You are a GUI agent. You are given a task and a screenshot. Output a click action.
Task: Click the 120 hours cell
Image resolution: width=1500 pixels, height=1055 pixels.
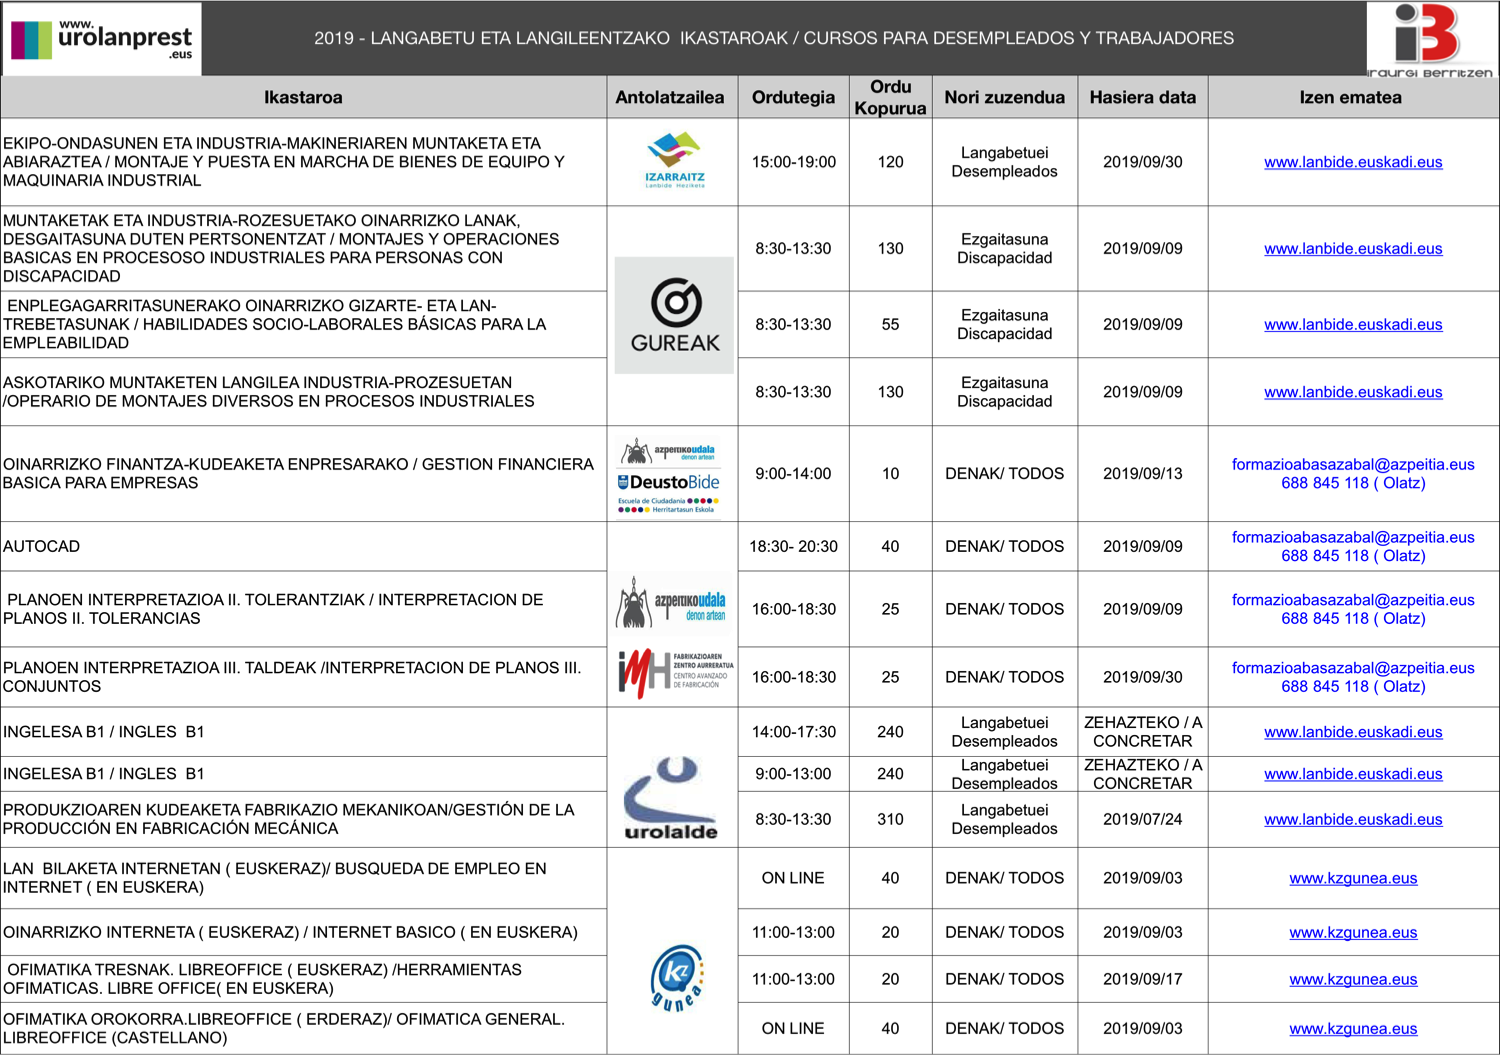point(890,162)
